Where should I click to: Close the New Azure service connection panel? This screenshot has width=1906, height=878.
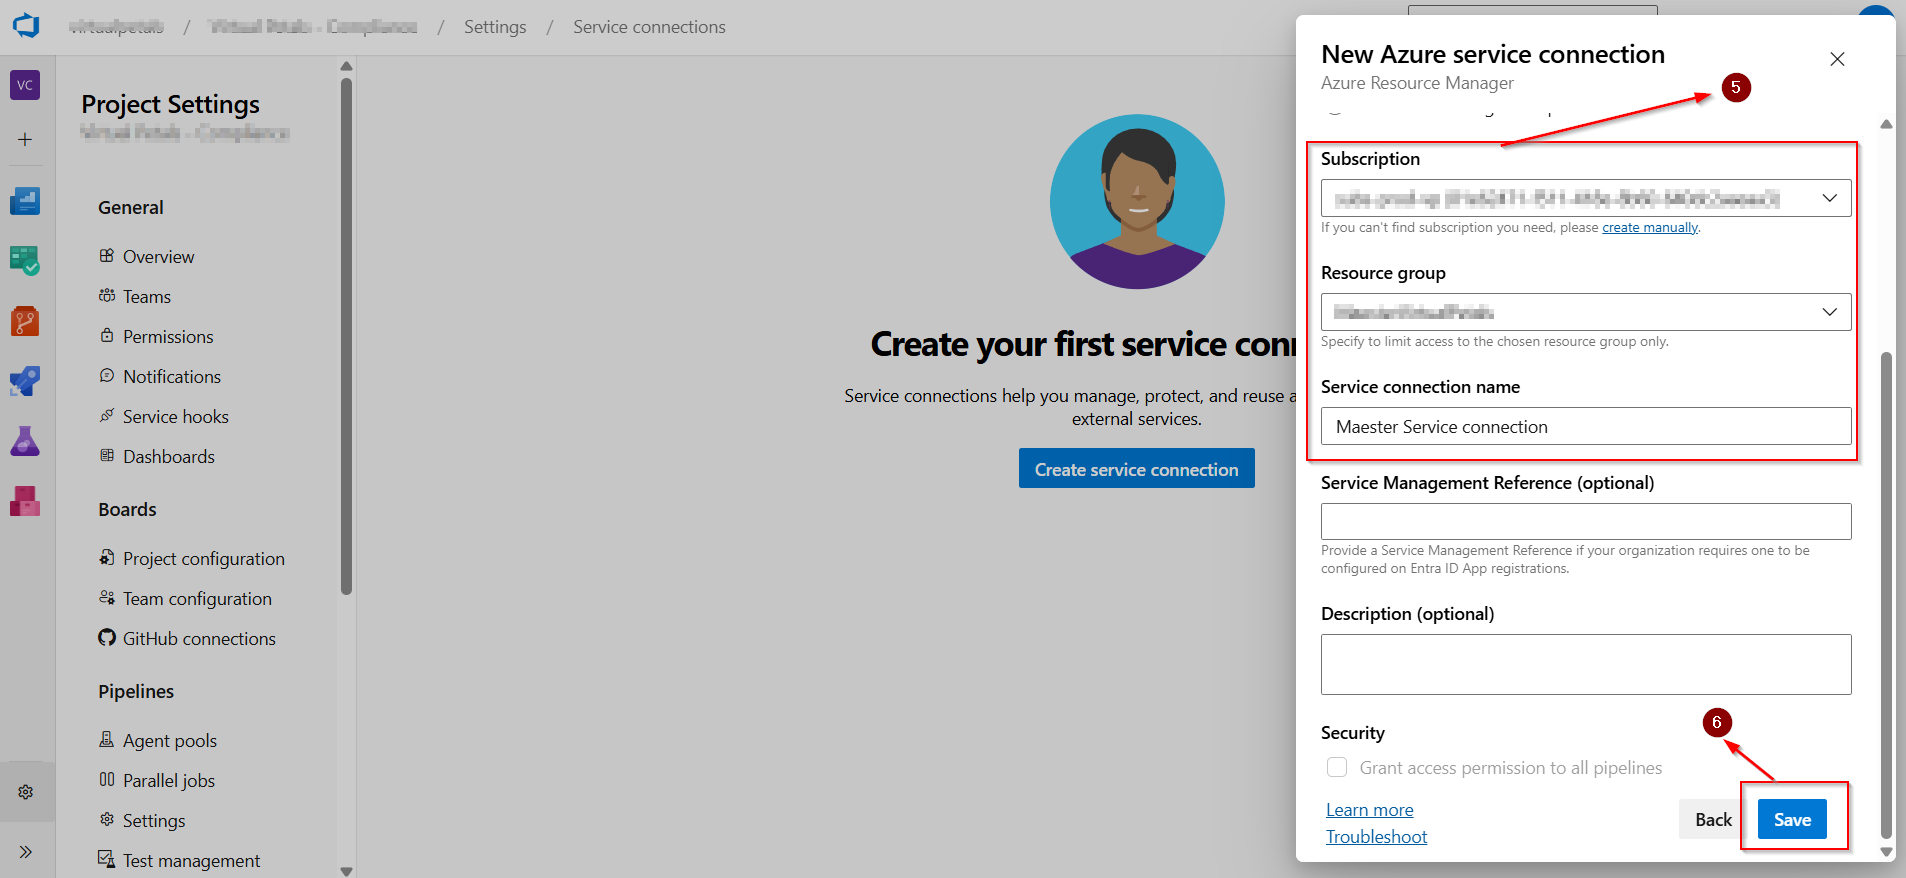pos(1837,59)
